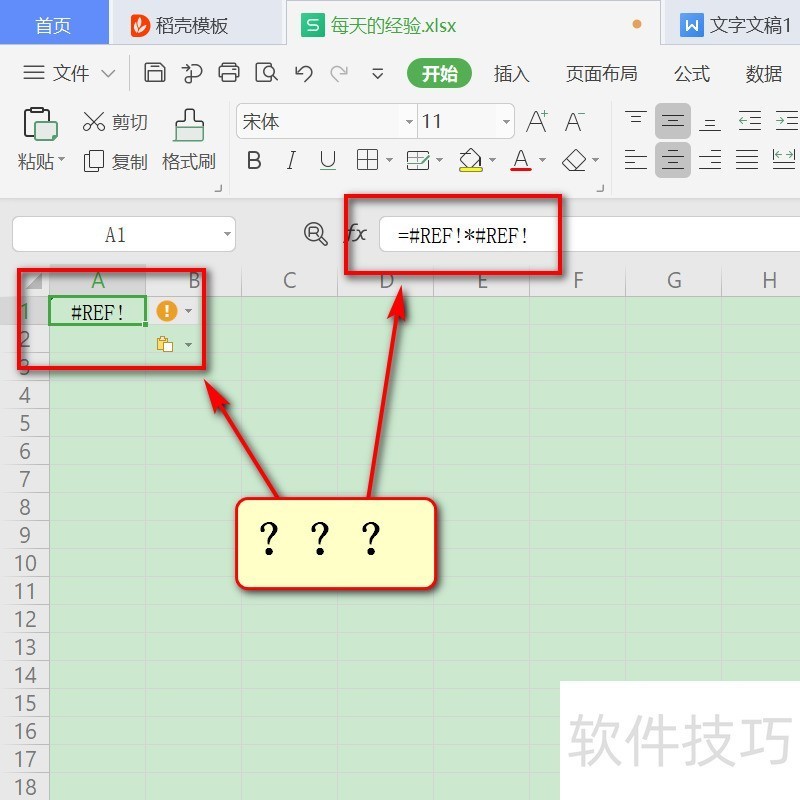The image size is (800, 800).
Task: Switch to 文字文稿1 document tab
Action: (x=732, y=24)
